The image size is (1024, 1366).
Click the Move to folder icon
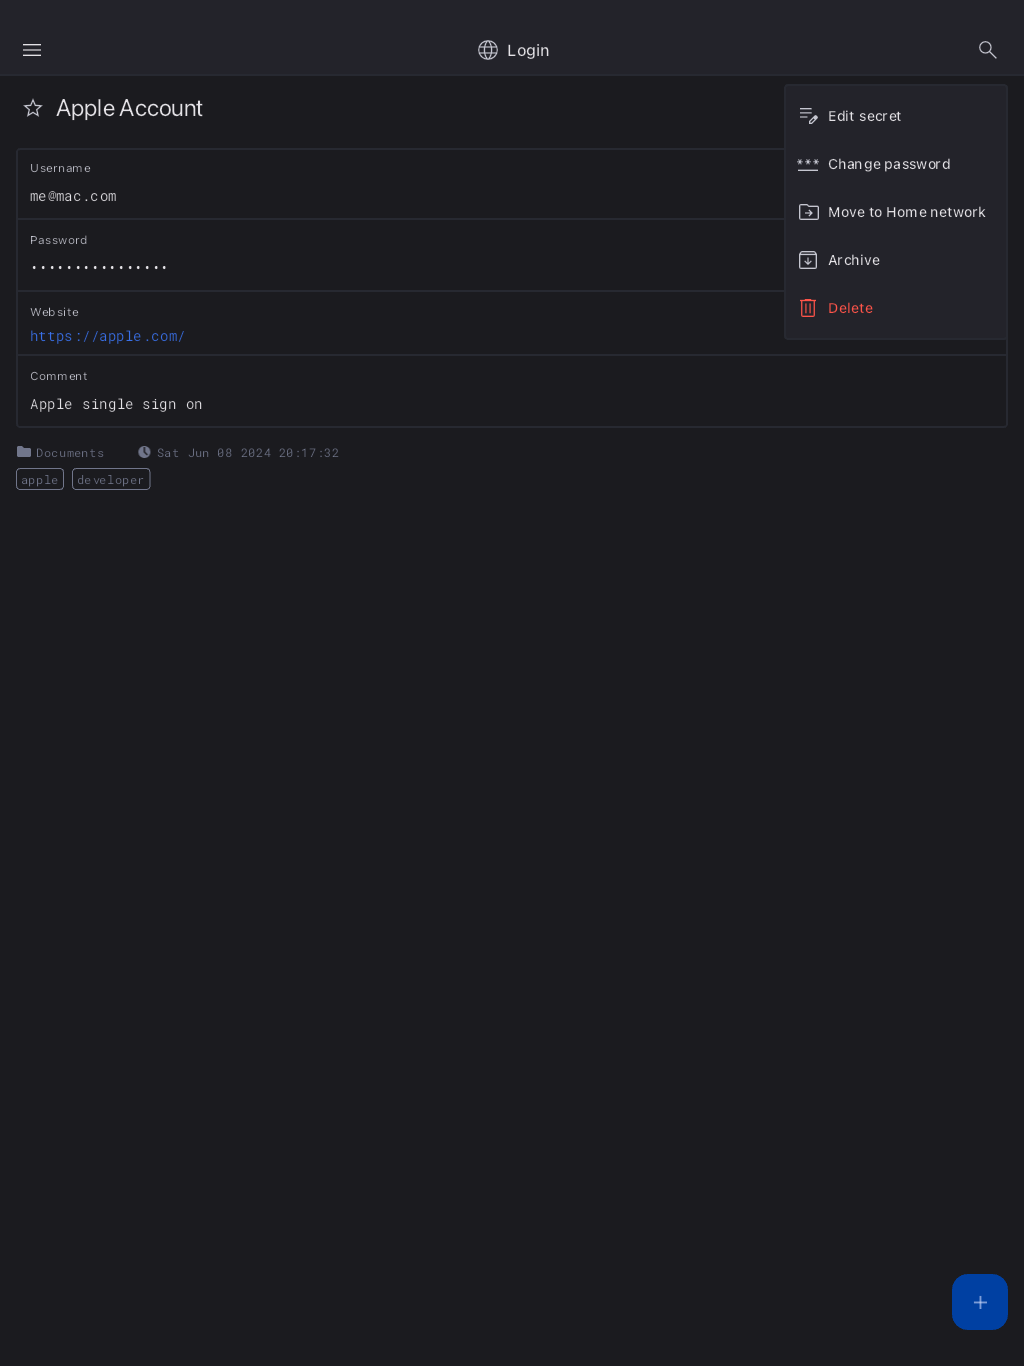pos(808,212)
